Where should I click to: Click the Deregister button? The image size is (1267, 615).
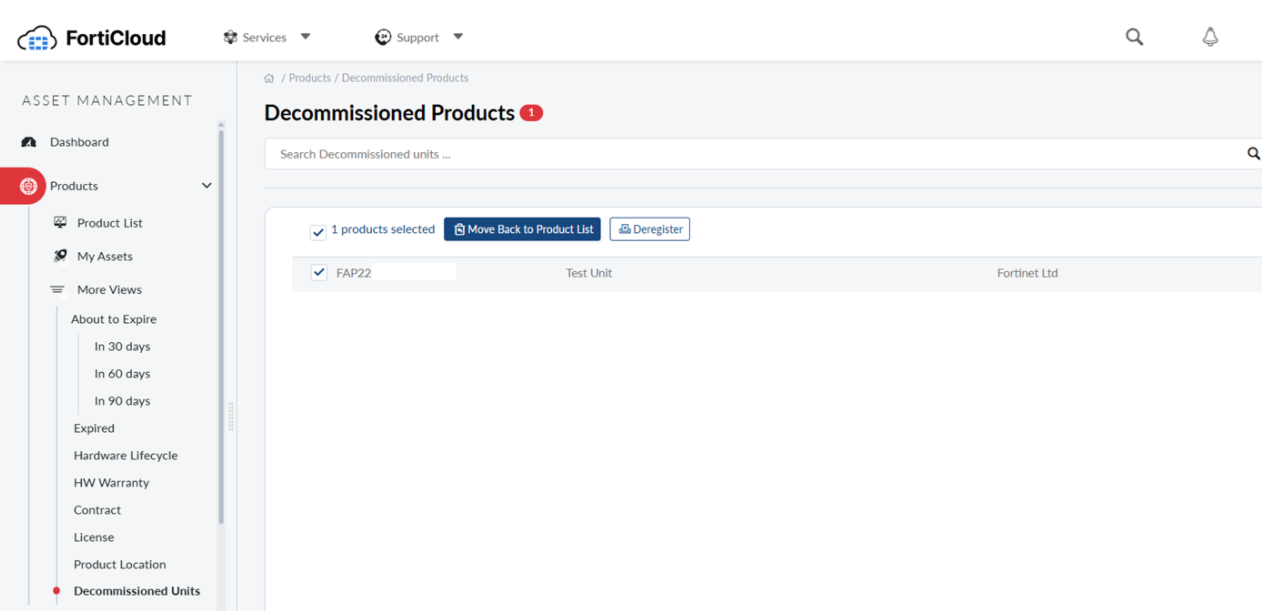pyautogui.click(x=650, y=229)
